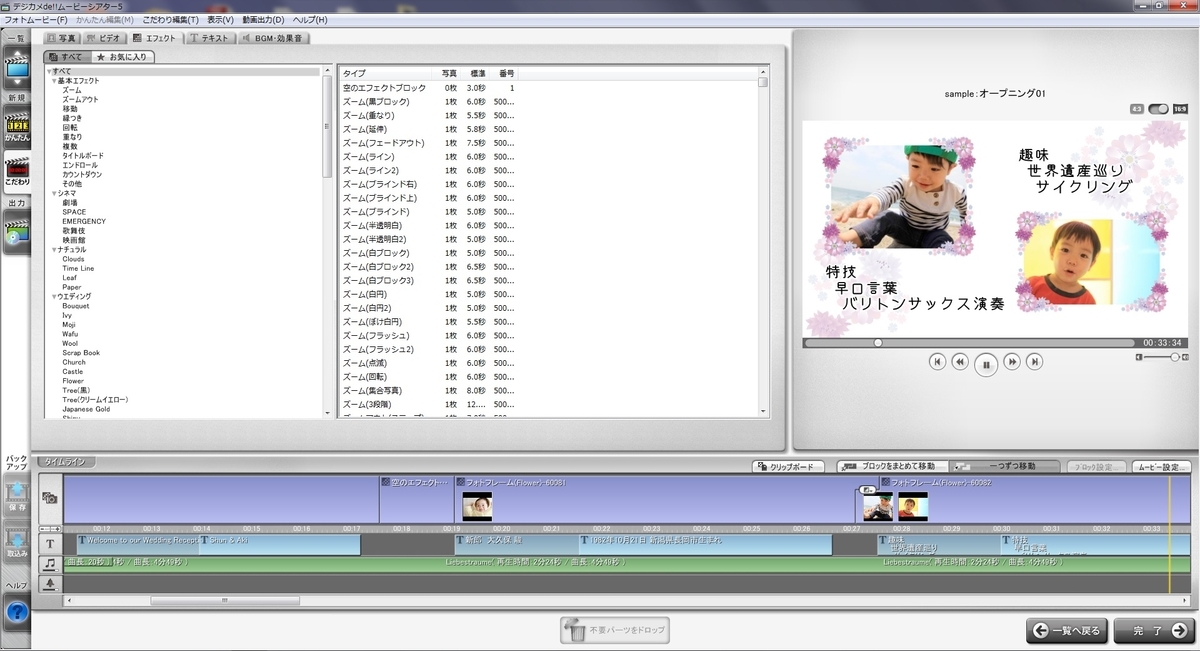Switch to the 写真 tab
The image size is (1200, 651).
pyautogui.click(x=62, y=38)
